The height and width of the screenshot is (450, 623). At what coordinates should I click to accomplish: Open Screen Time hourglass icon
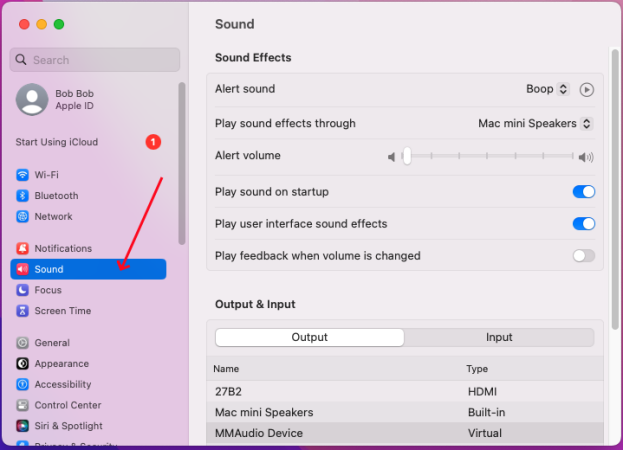(22, 311)
